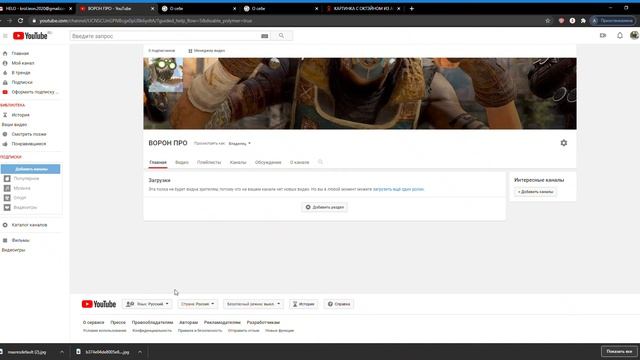Click the Видеоигры channel icon in sidebar

(7, 207)
